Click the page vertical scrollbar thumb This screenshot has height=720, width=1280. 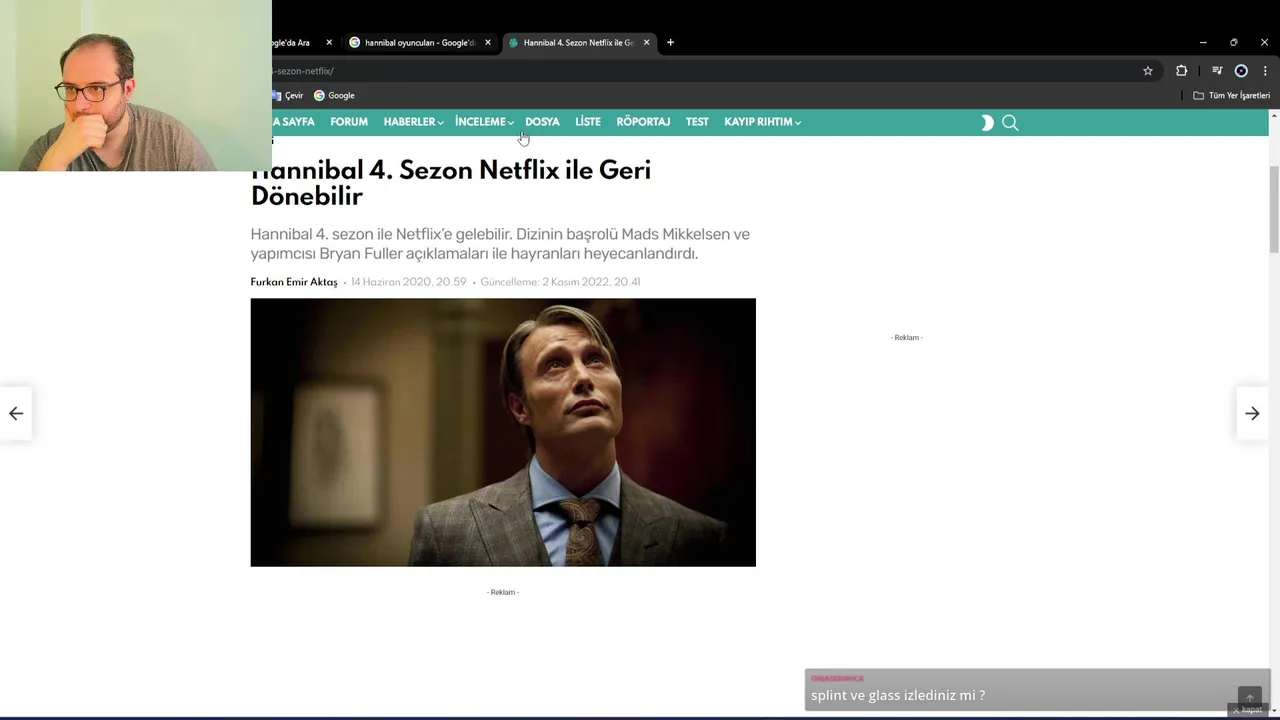(1274, 209)
